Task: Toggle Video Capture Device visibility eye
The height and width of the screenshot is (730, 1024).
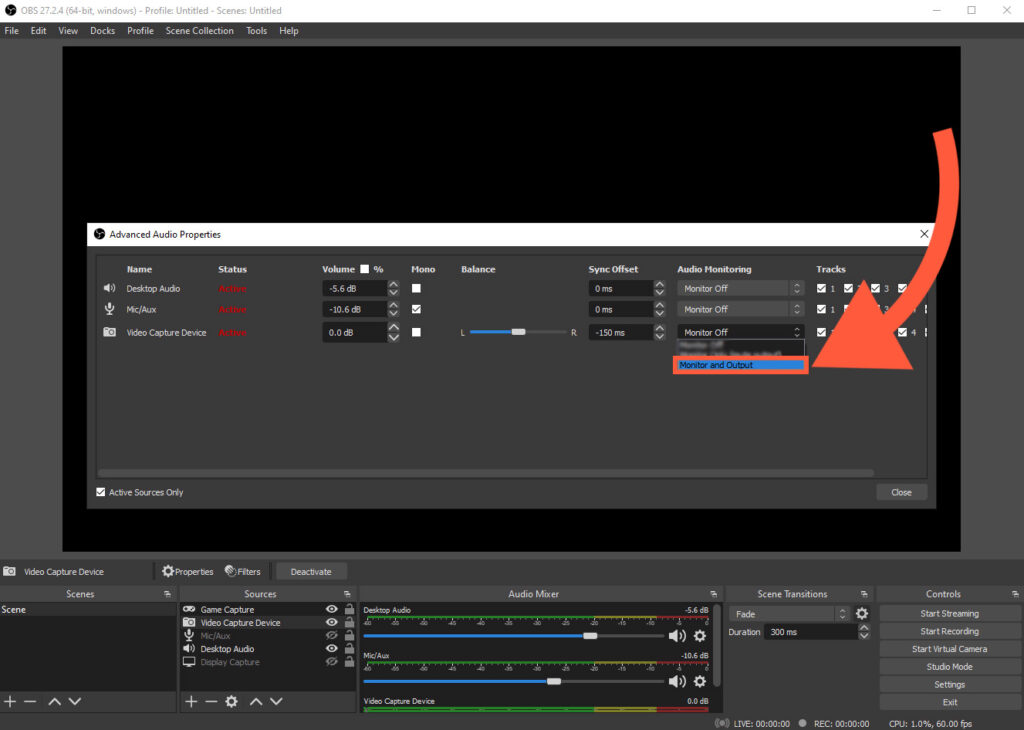Action: pyautogui.click(x=332, y=622)
